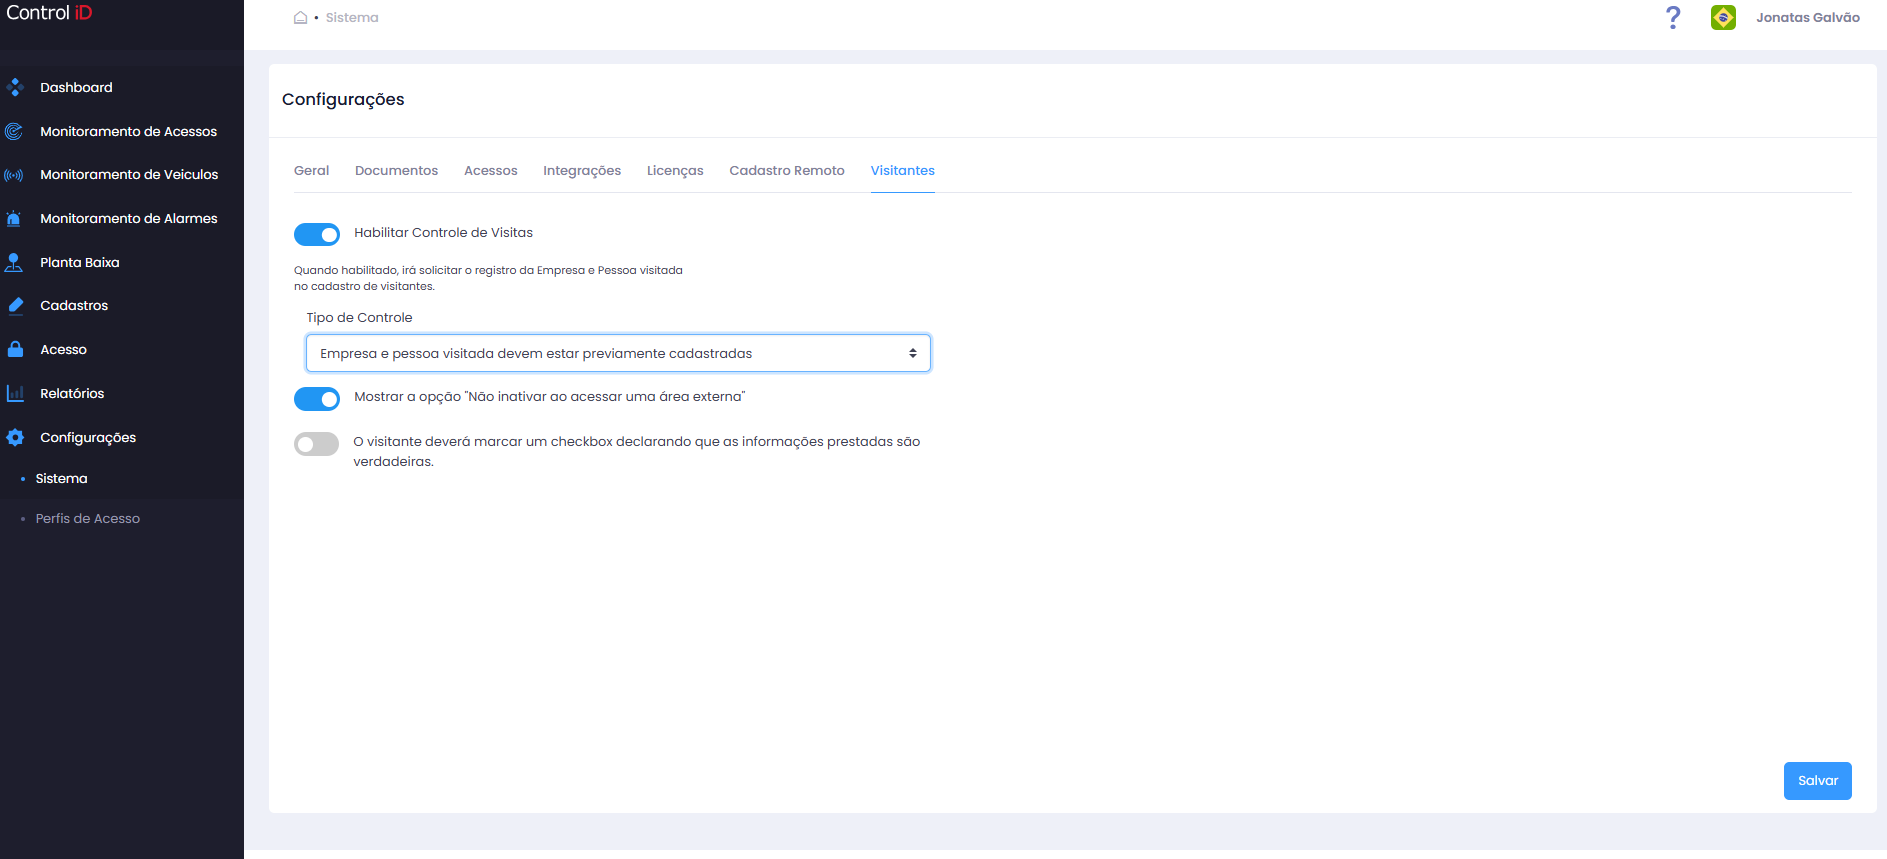
Task: Switch to the Licenças tab
Action: point(675,171)
